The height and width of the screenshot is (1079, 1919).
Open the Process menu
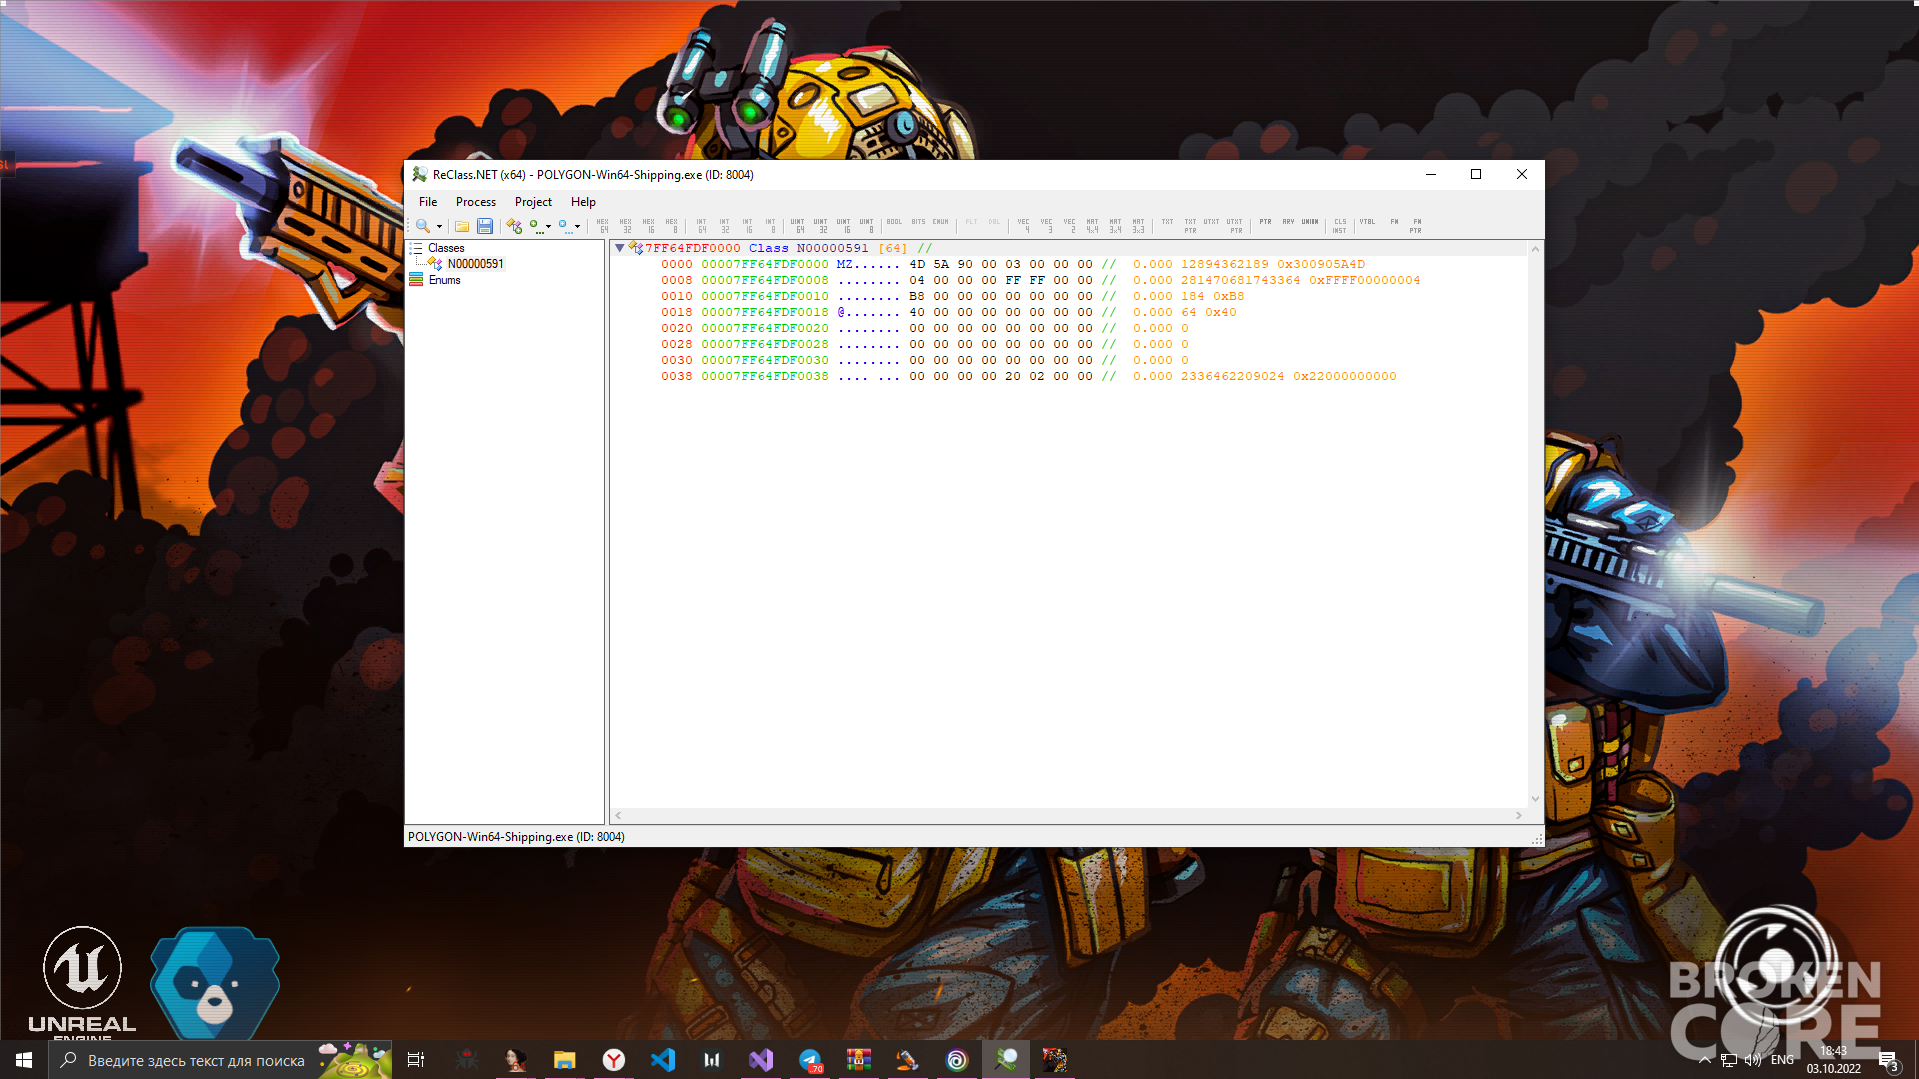coord(476,202)
